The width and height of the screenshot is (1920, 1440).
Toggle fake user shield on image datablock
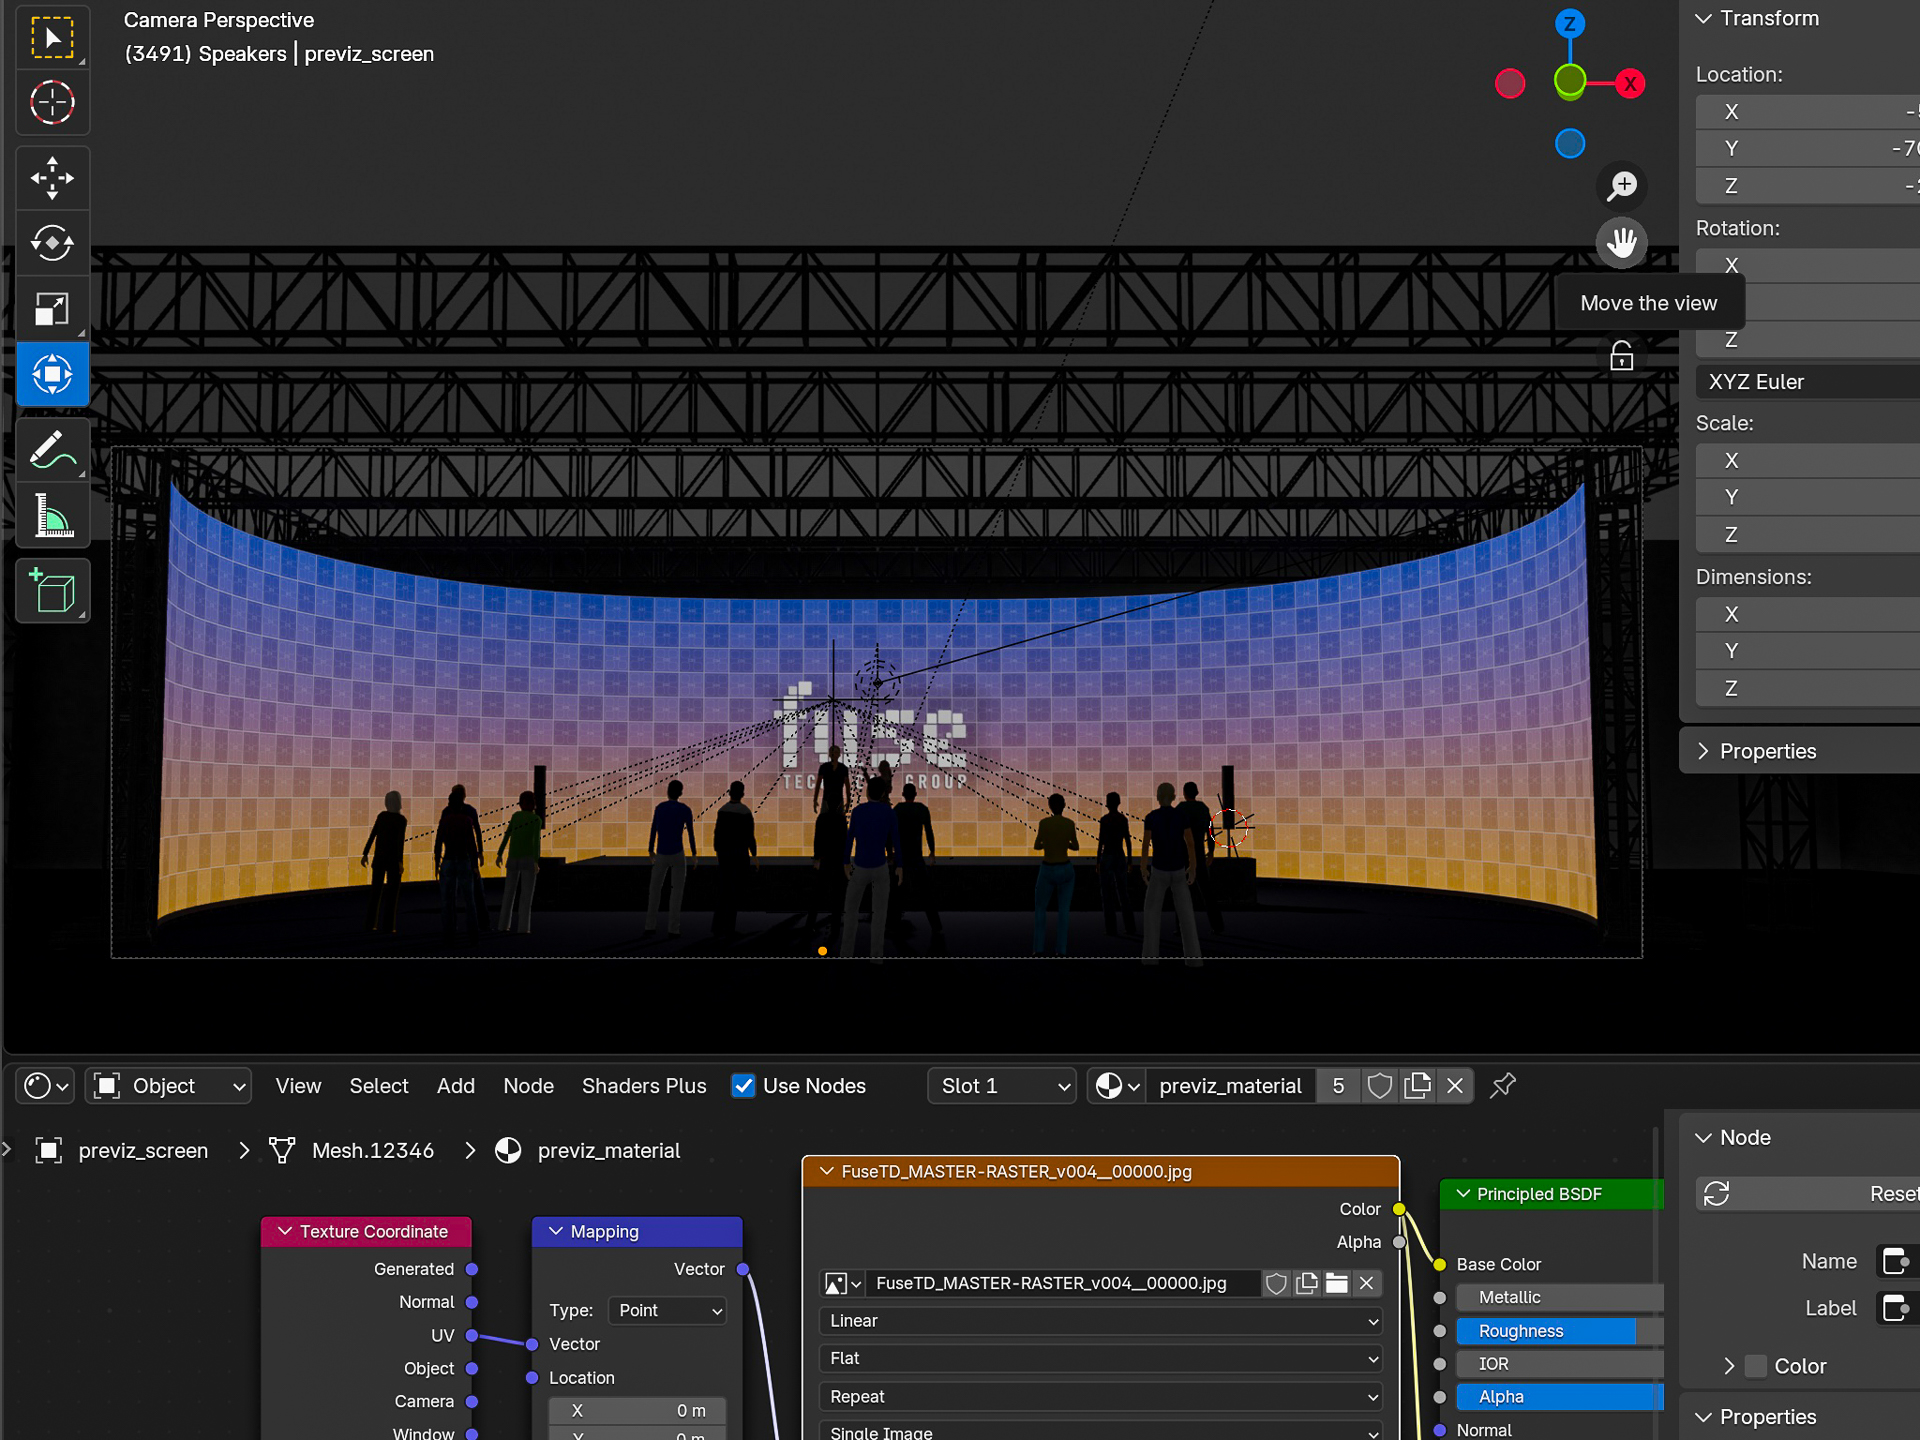click(x=1276, y=1283)
